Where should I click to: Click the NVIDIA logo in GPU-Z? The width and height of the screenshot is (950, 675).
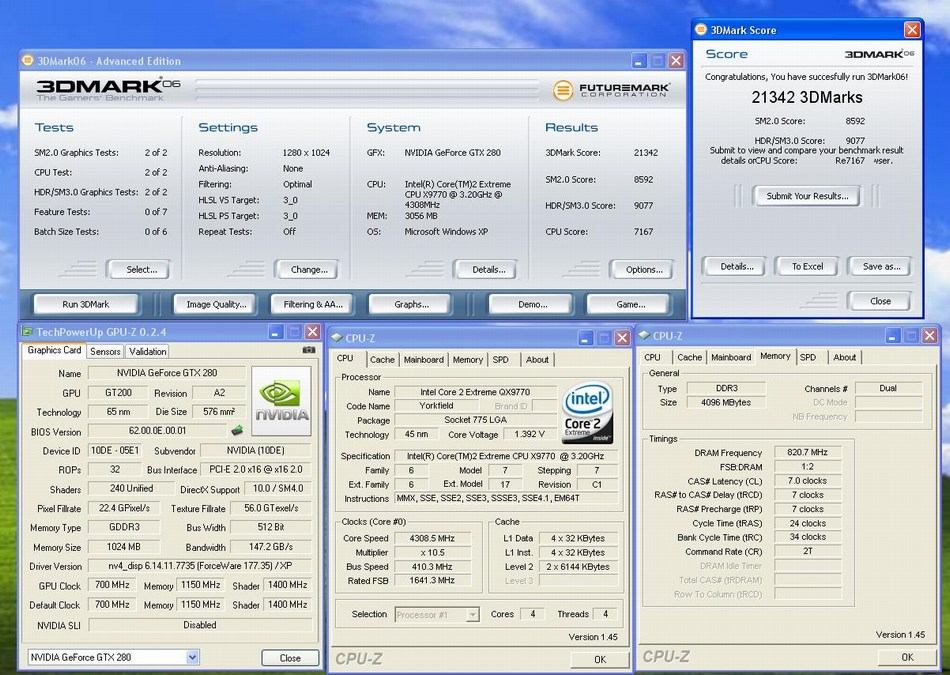click(282, 401)
